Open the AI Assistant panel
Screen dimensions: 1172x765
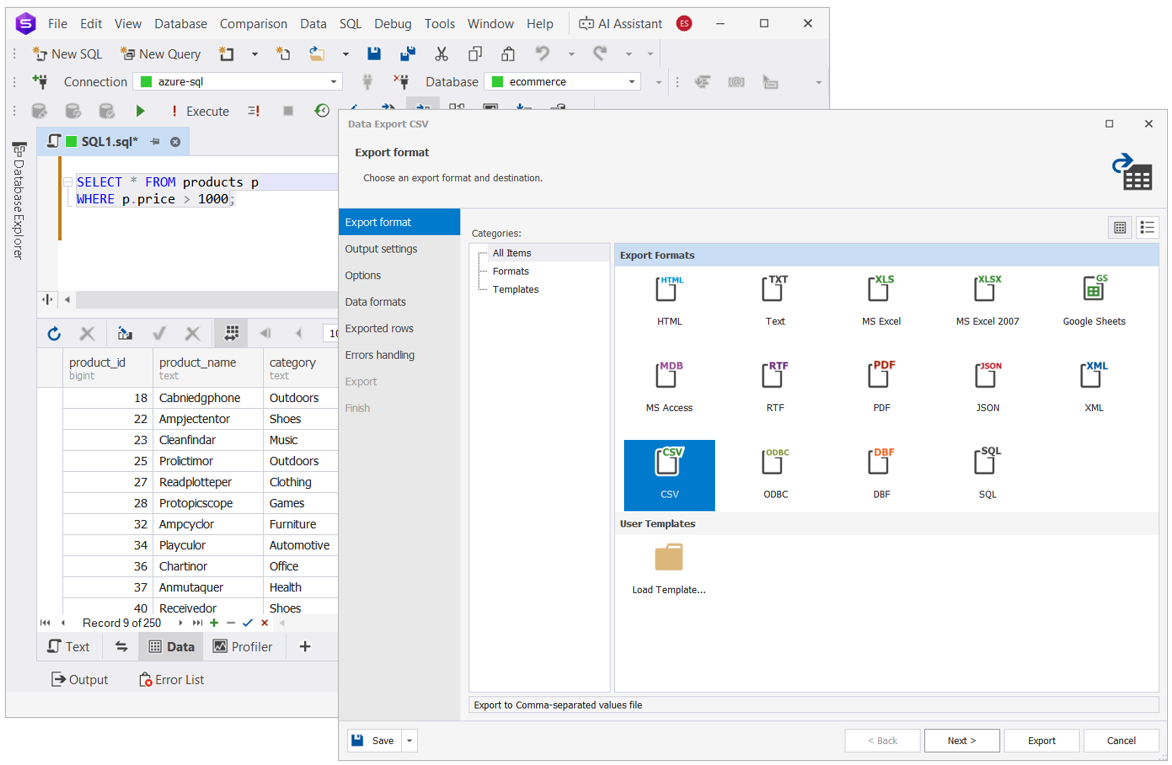coord(620,24)
